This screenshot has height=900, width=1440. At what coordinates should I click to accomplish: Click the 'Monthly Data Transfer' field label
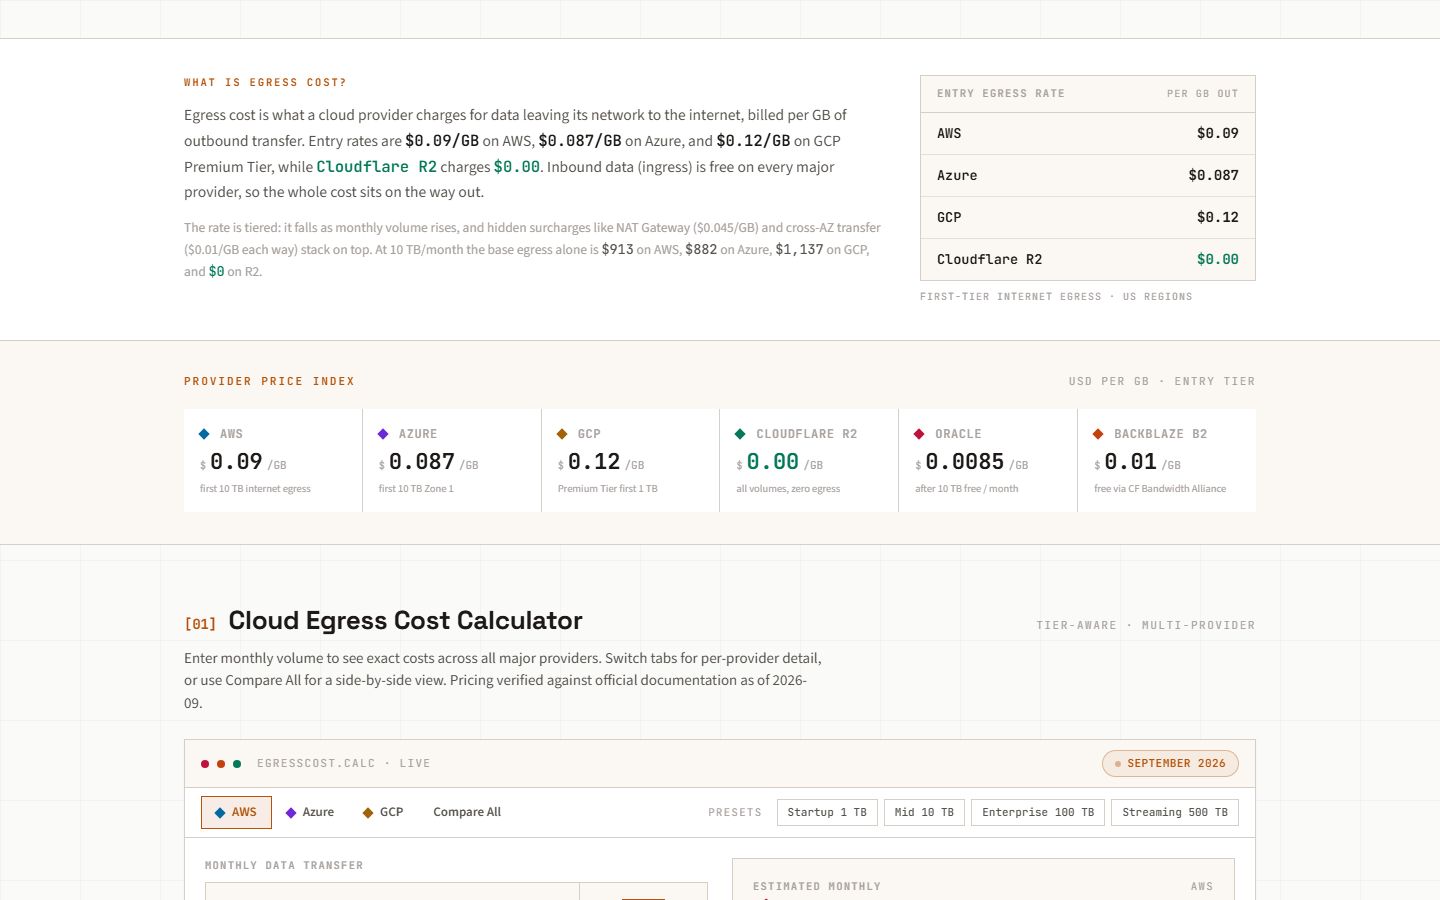click(x=284, y=866)
